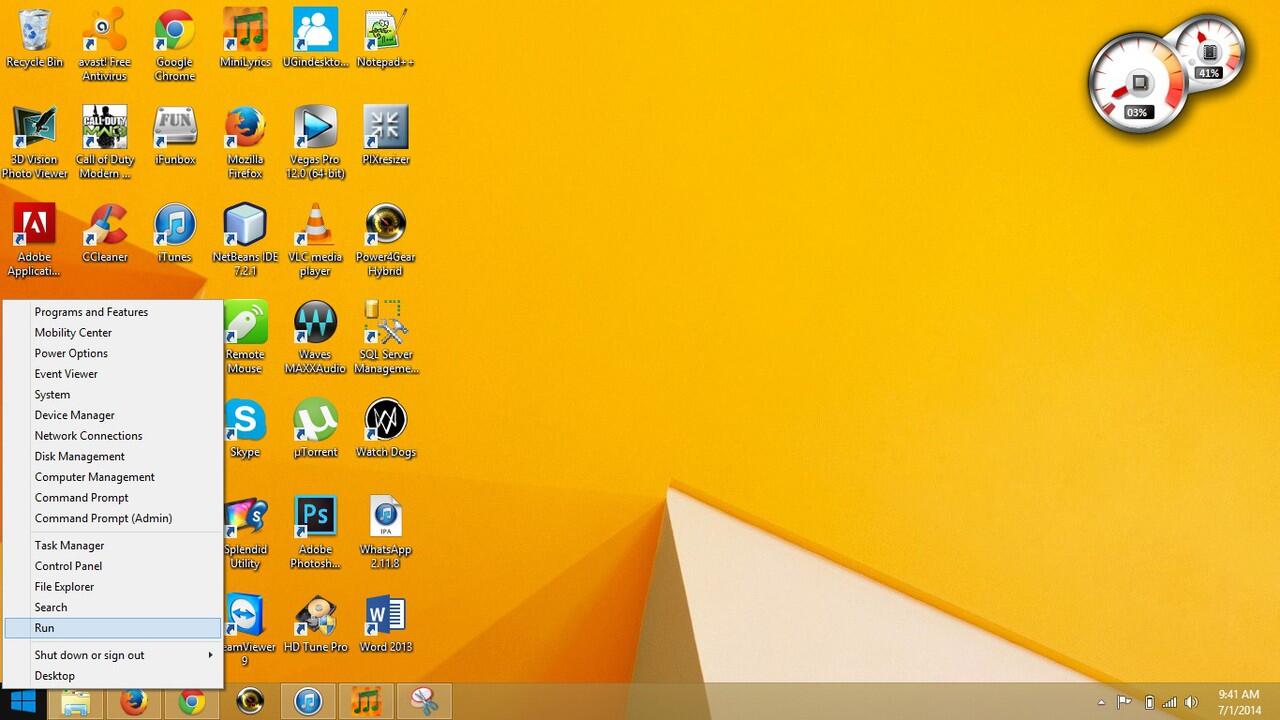Screen dimensions: 1280x720
Task: Select Control Panel menu item
Action: coord(113,566)
